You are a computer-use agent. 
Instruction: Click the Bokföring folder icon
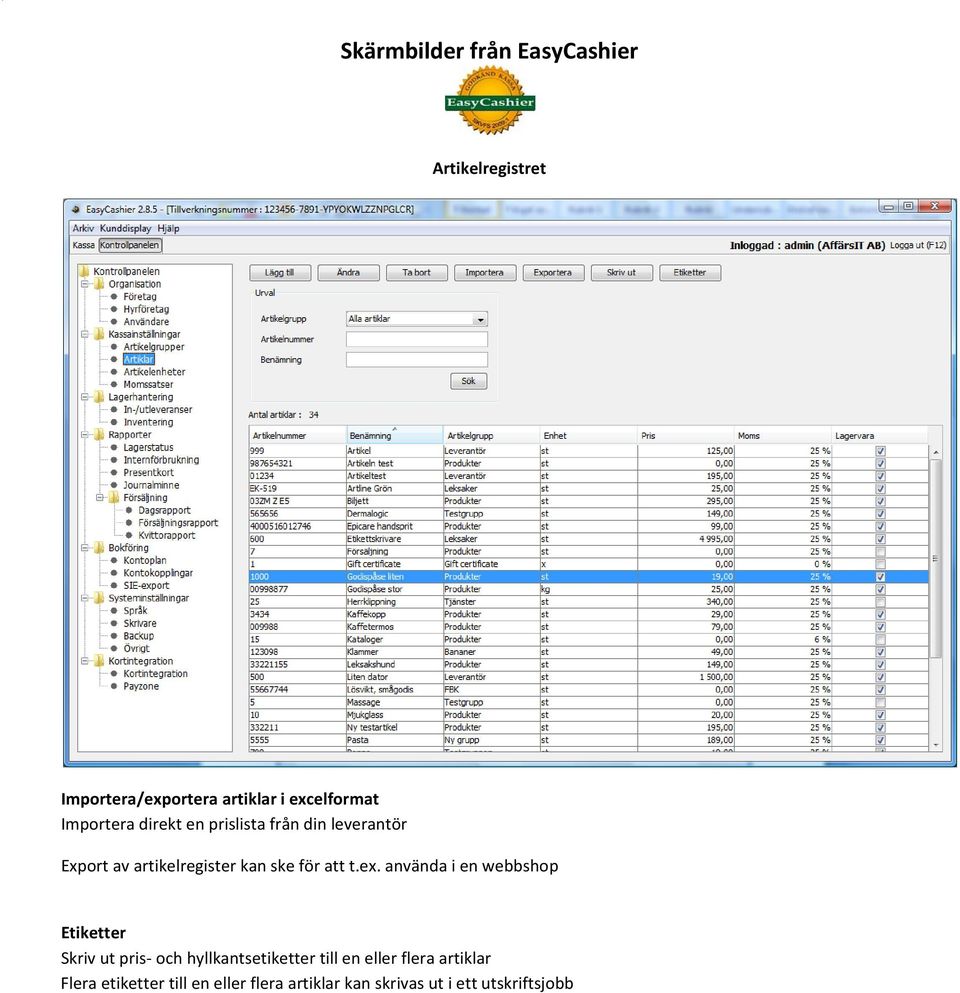tap(99, 548)
